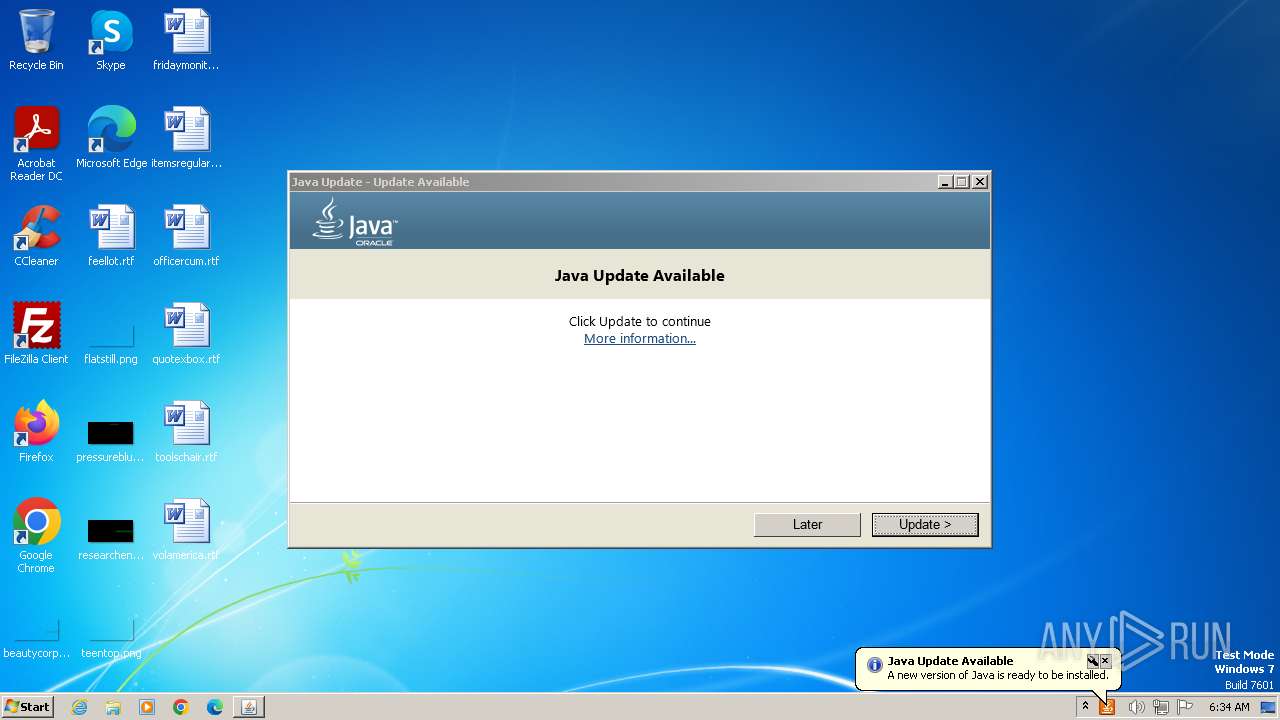Open the More information... link
1280x720 pixels.
tap(640, 339)
